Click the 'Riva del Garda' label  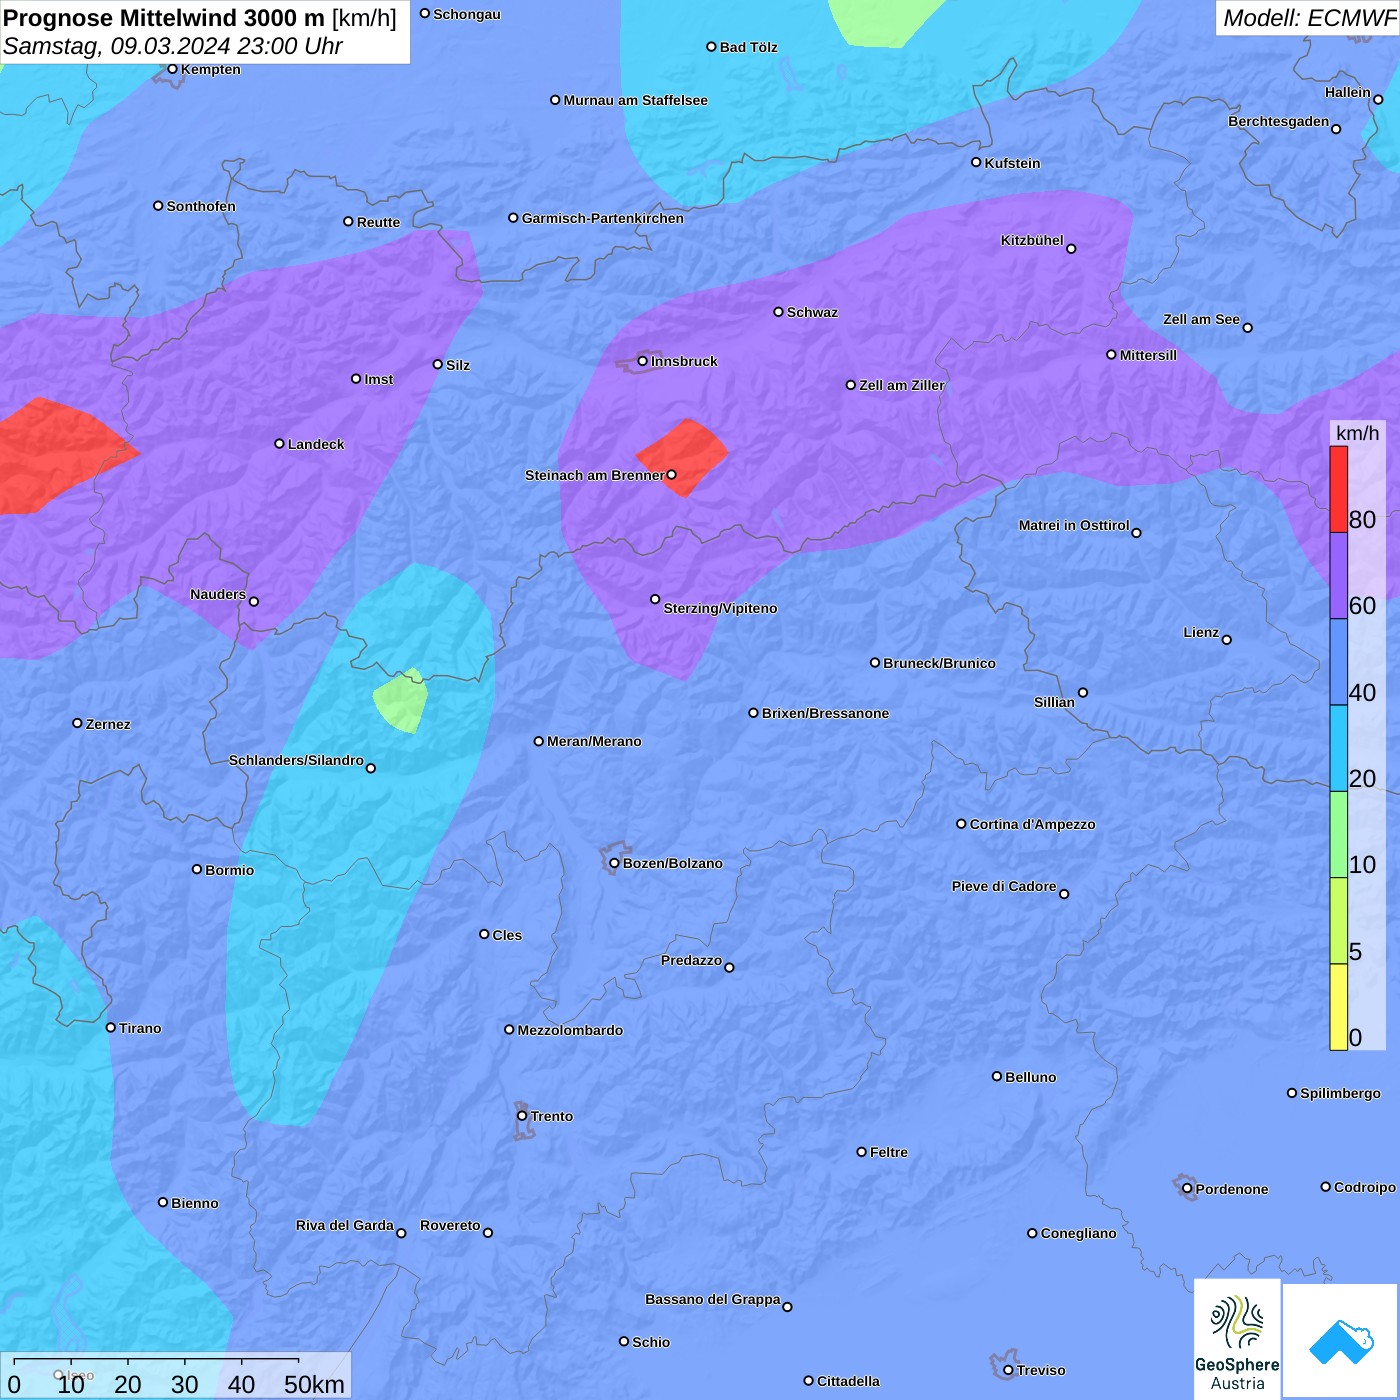point(345,1225)
